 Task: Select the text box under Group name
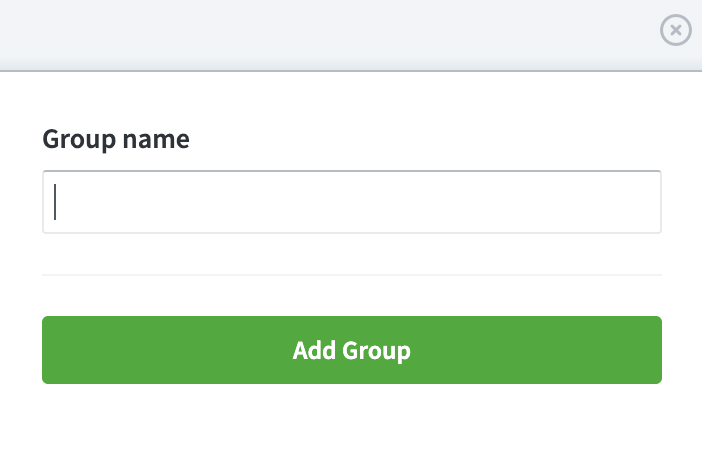tap(352, 202)
